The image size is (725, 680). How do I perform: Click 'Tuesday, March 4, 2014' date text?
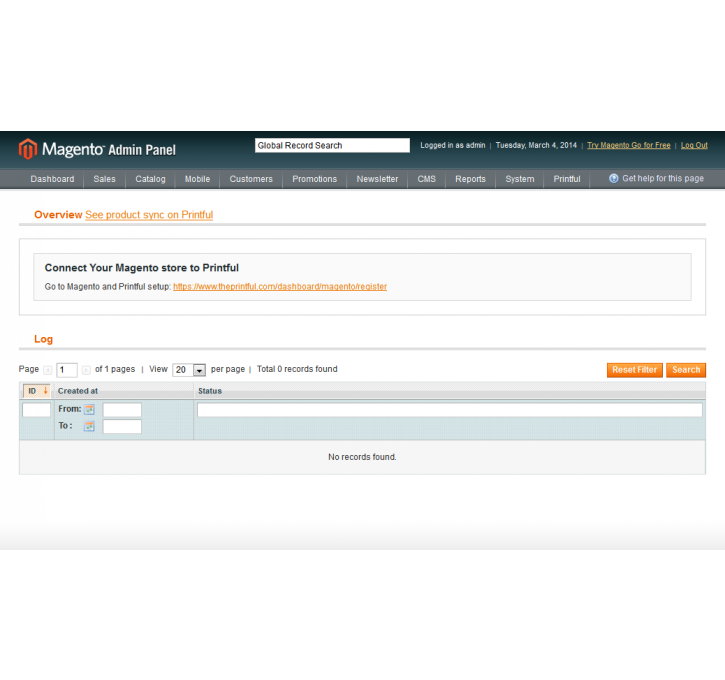tap(536, 145)
